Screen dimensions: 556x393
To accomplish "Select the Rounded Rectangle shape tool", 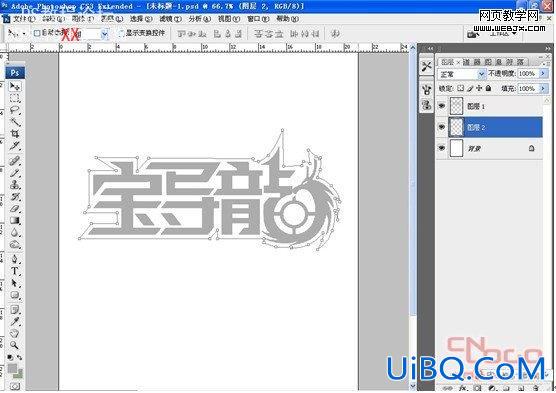I will pos(15,295).
